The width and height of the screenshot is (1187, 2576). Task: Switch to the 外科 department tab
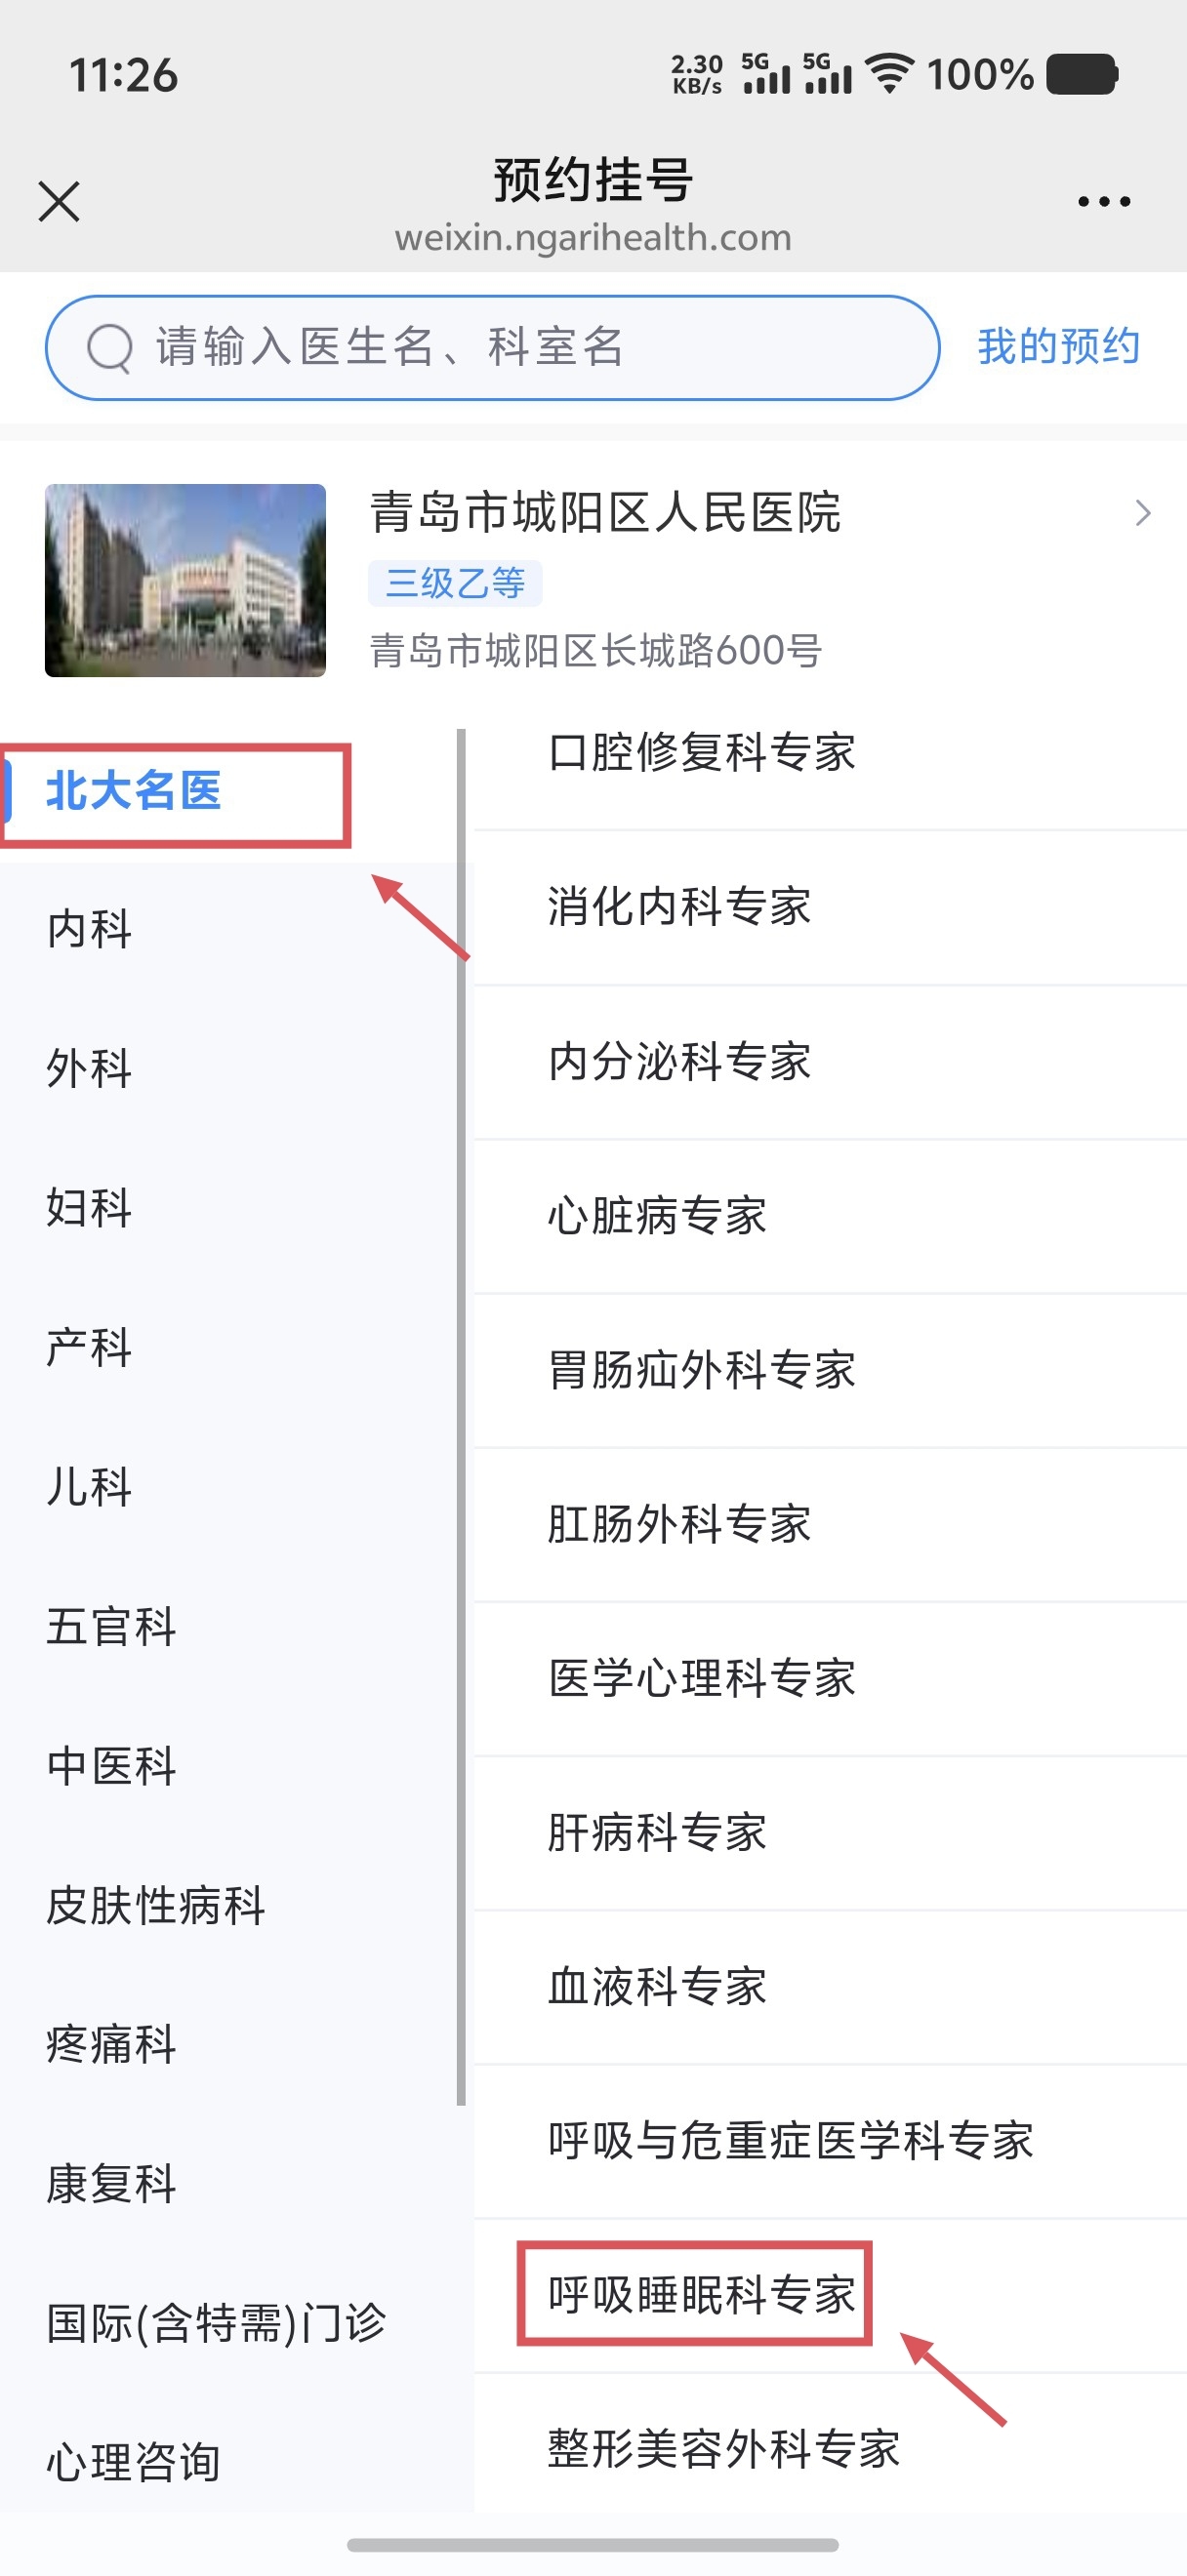(x=88, y=1070)
